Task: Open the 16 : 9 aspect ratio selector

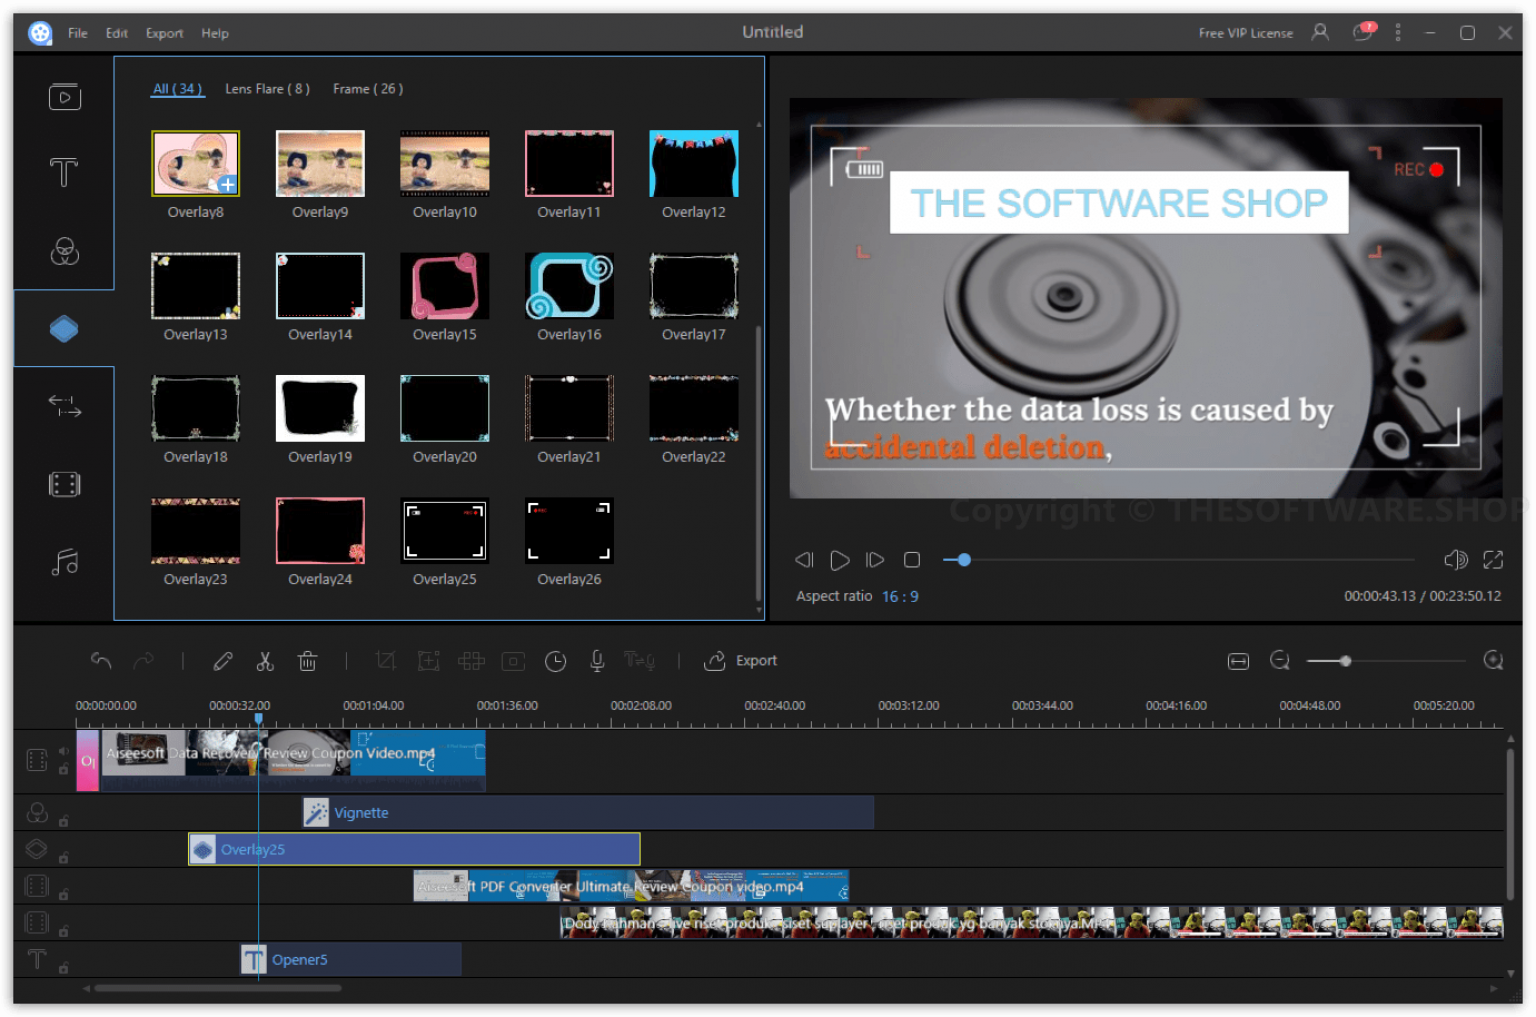Action: coord(900,597)
